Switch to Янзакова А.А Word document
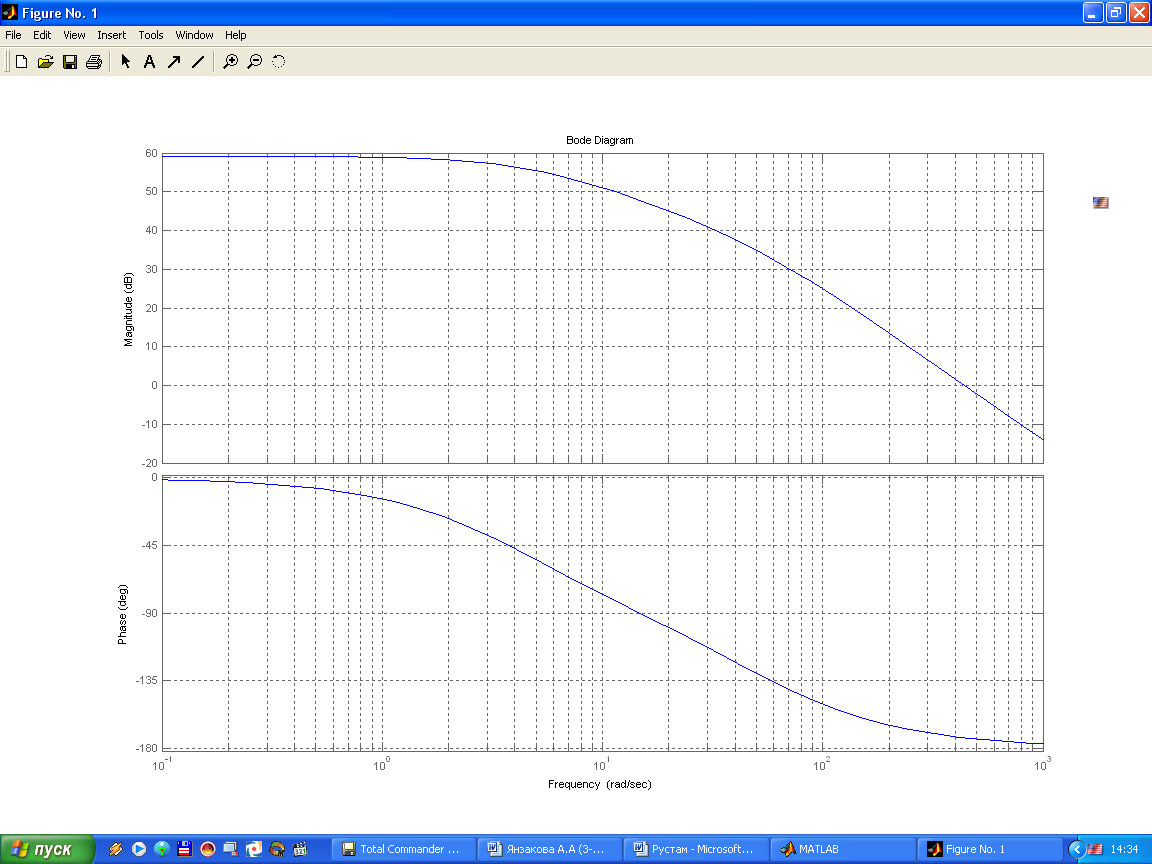The image size is (1152, 864). point(550,849)
